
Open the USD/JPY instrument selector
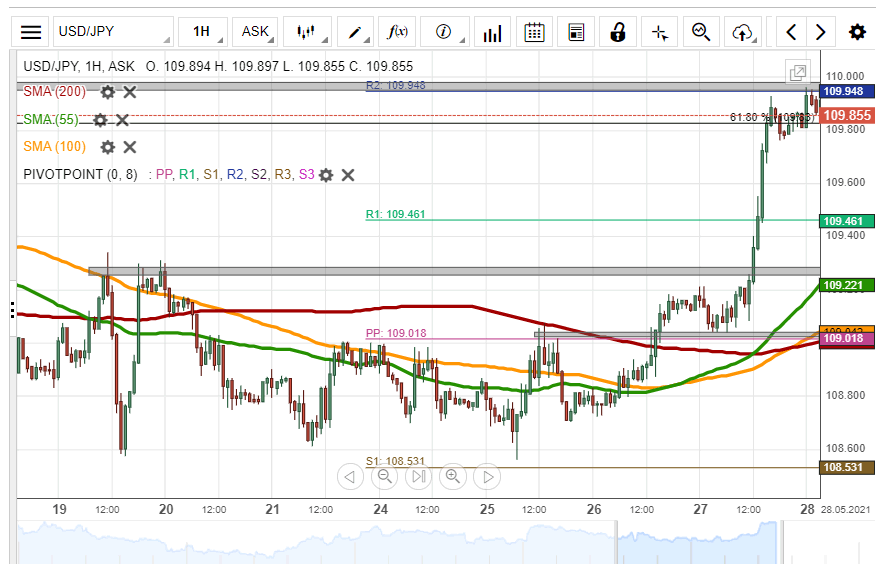[112, 32]
